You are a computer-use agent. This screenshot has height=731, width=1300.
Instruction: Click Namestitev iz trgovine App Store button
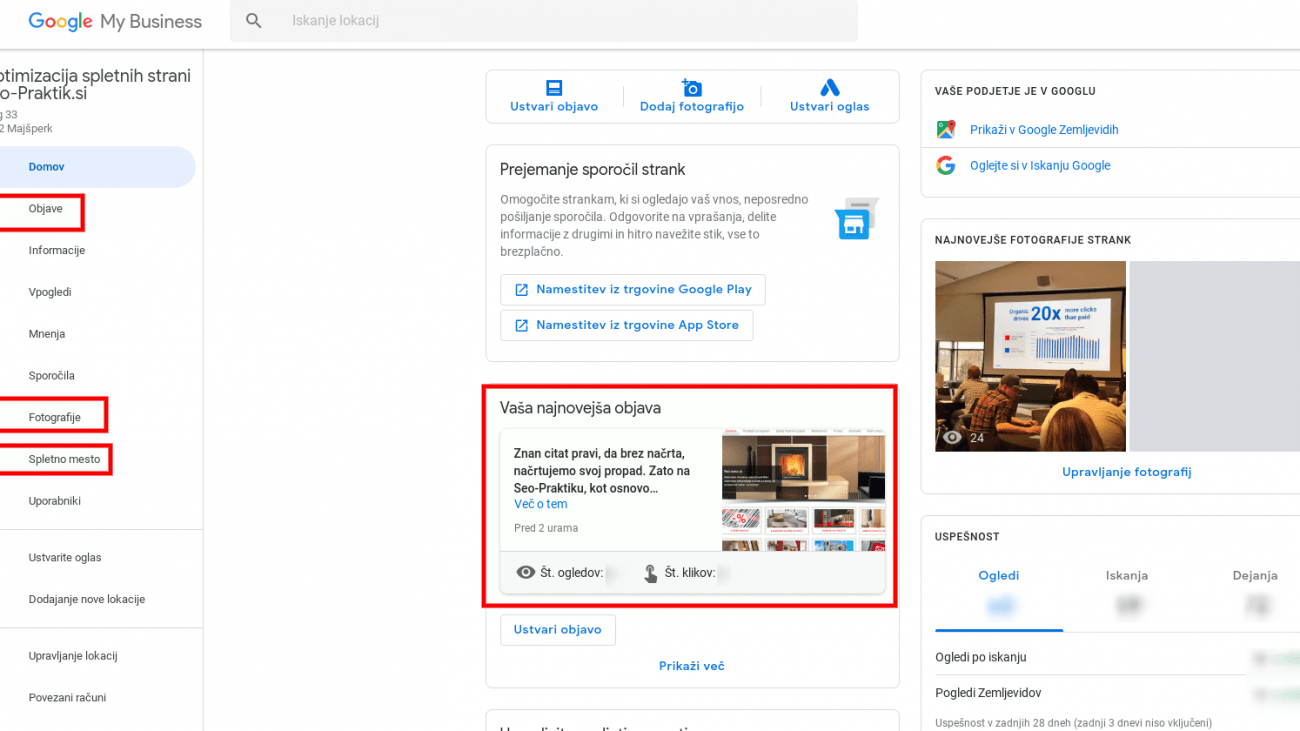coord(626,325)
